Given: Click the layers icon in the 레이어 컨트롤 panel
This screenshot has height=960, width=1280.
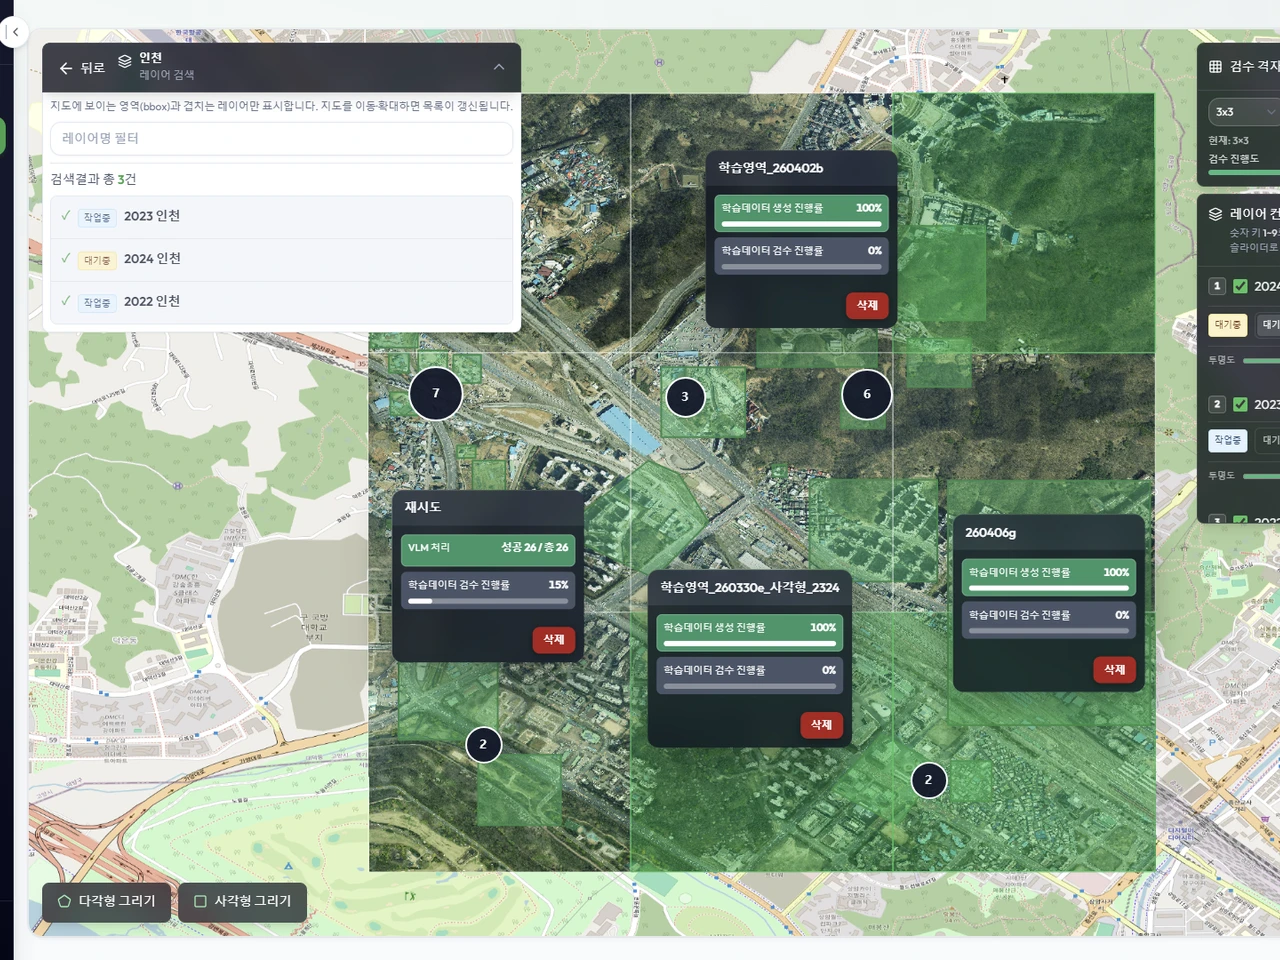Looking at the screenshot, I should 1215,214.
